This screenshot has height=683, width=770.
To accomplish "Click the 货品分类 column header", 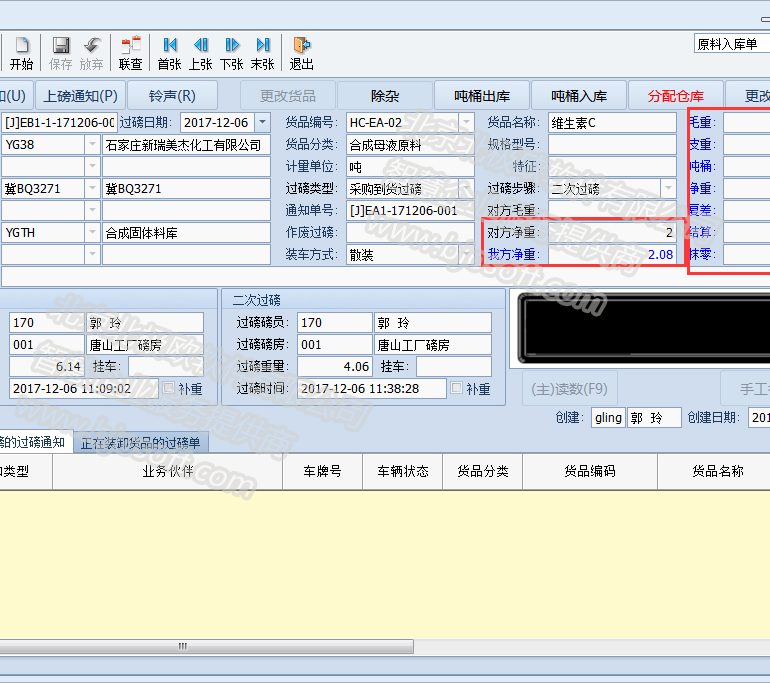I will [483, 471].
